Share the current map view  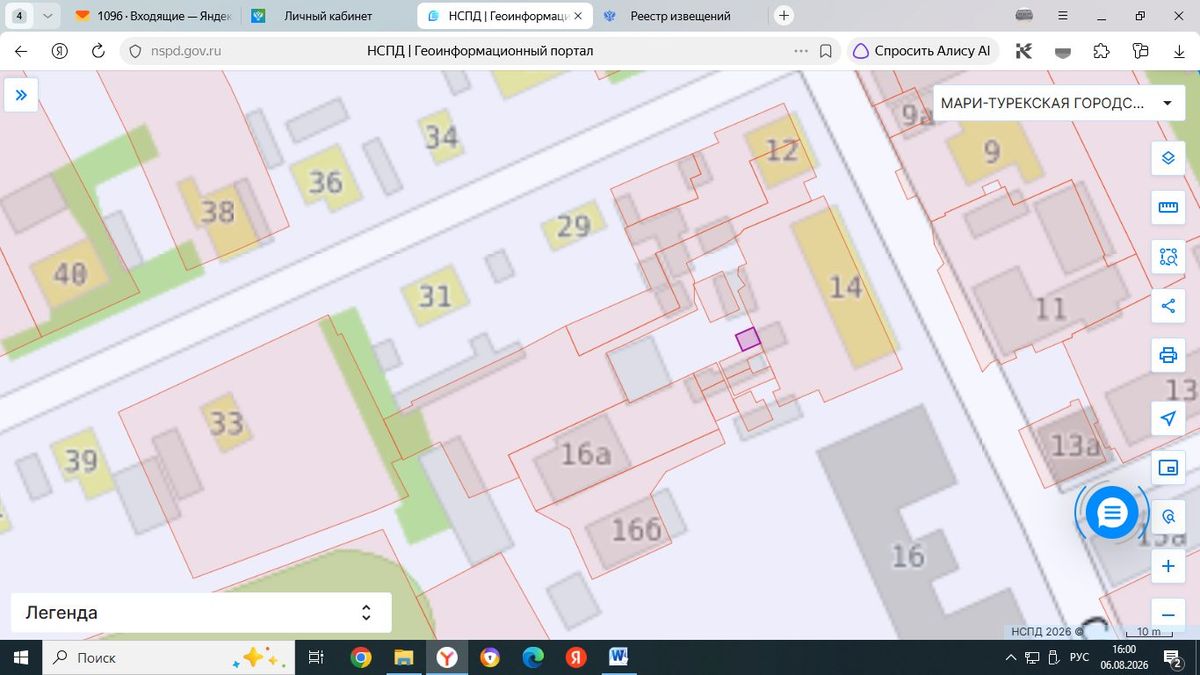1167,306
